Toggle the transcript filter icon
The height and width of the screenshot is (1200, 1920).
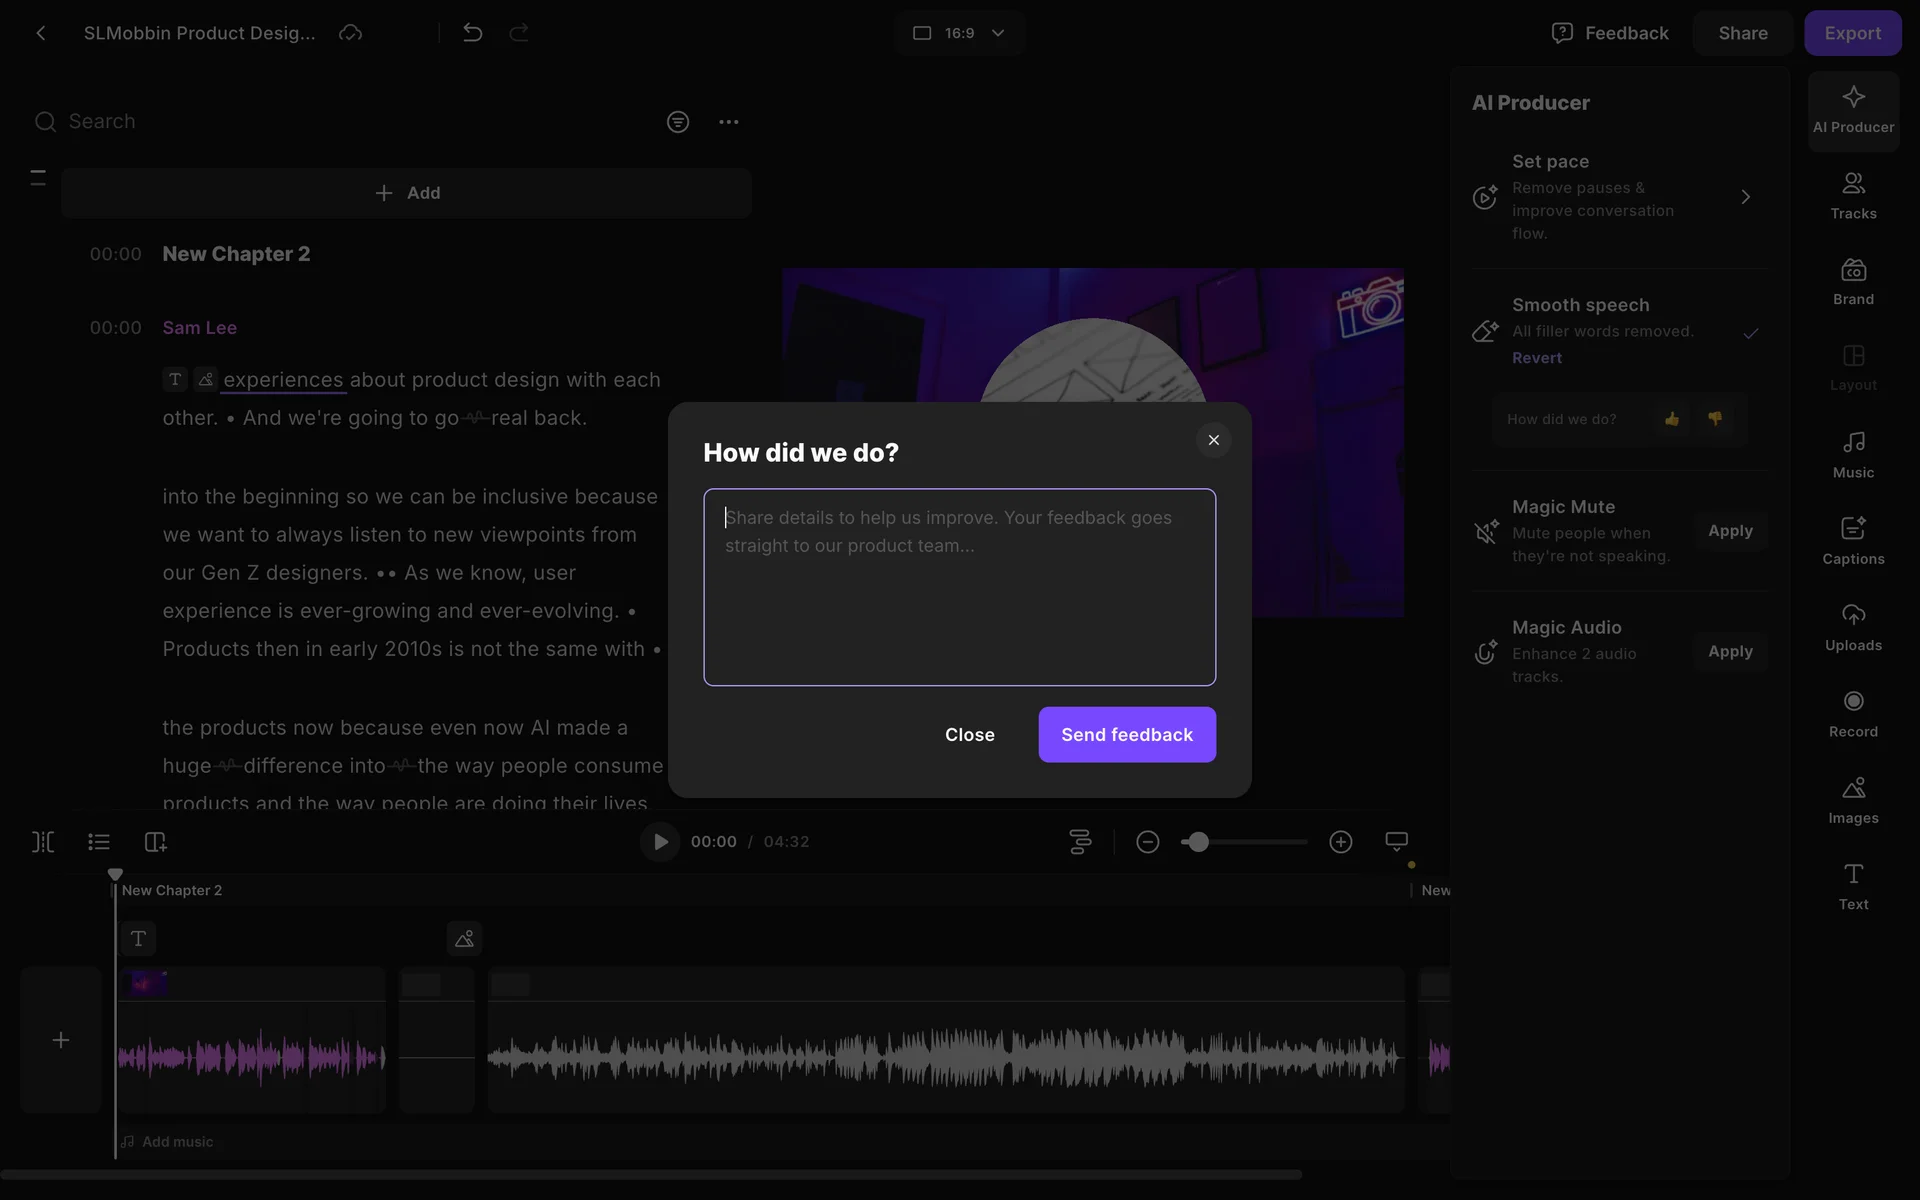click(x=678, y=122)
